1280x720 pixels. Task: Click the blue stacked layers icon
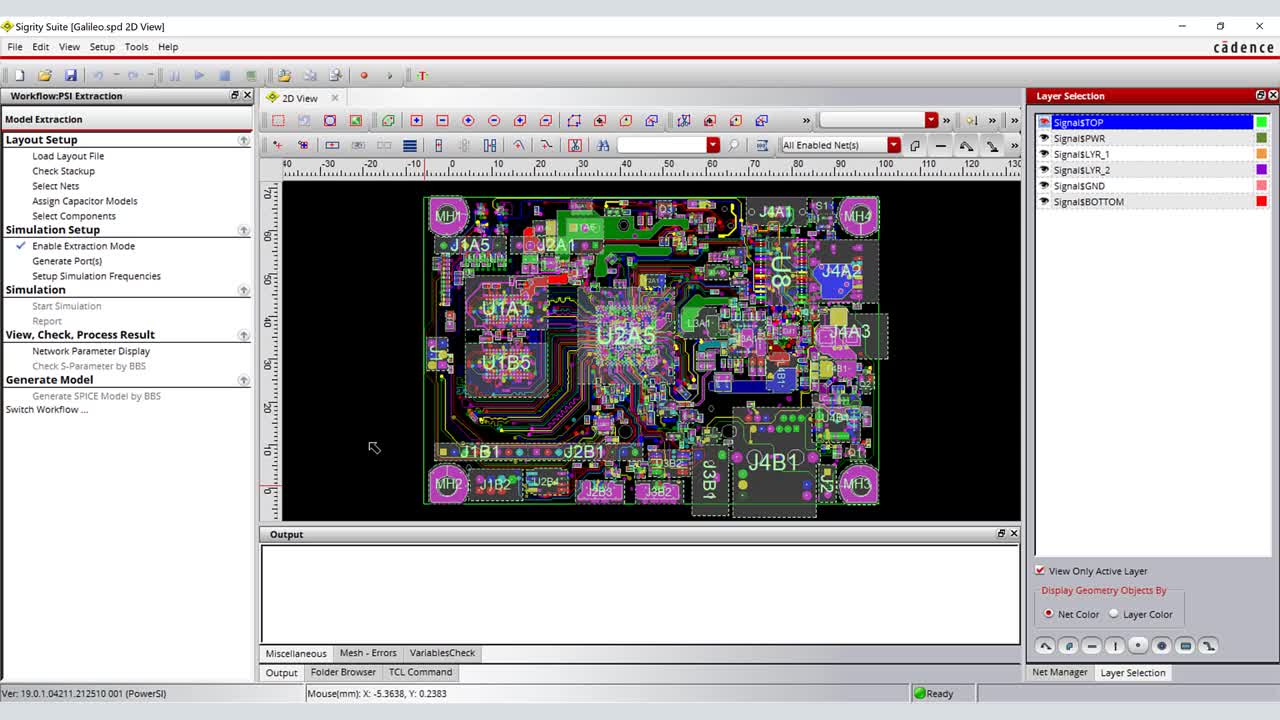pos(410,145)
